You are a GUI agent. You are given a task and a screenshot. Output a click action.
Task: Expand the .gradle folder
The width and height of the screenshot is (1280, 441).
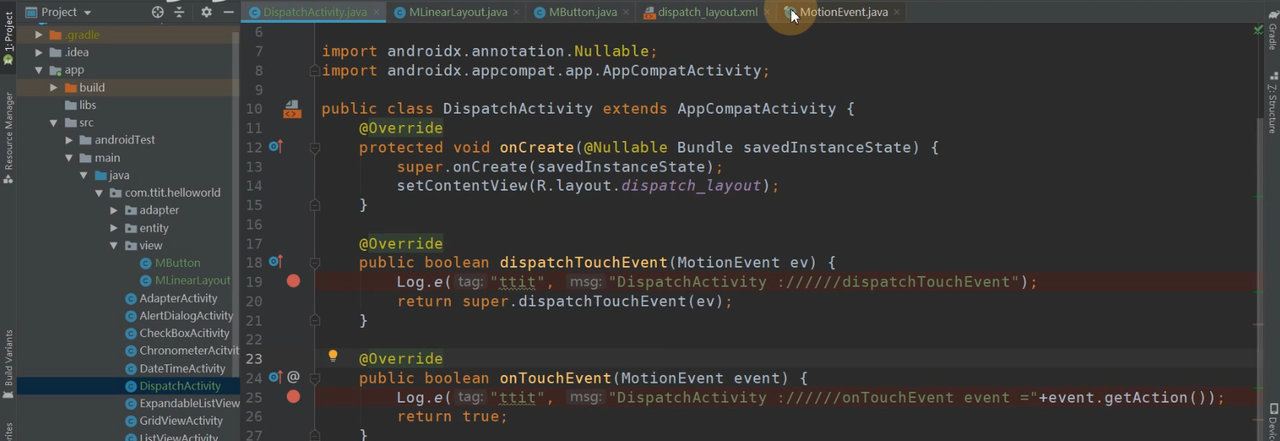point(39,35)
